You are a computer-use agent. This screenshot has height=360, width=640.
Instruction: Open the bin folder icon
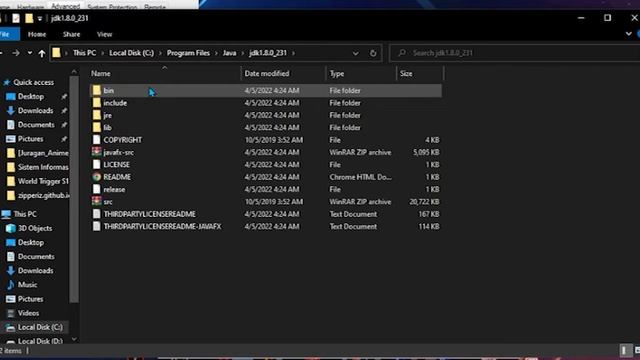[97, 90]
